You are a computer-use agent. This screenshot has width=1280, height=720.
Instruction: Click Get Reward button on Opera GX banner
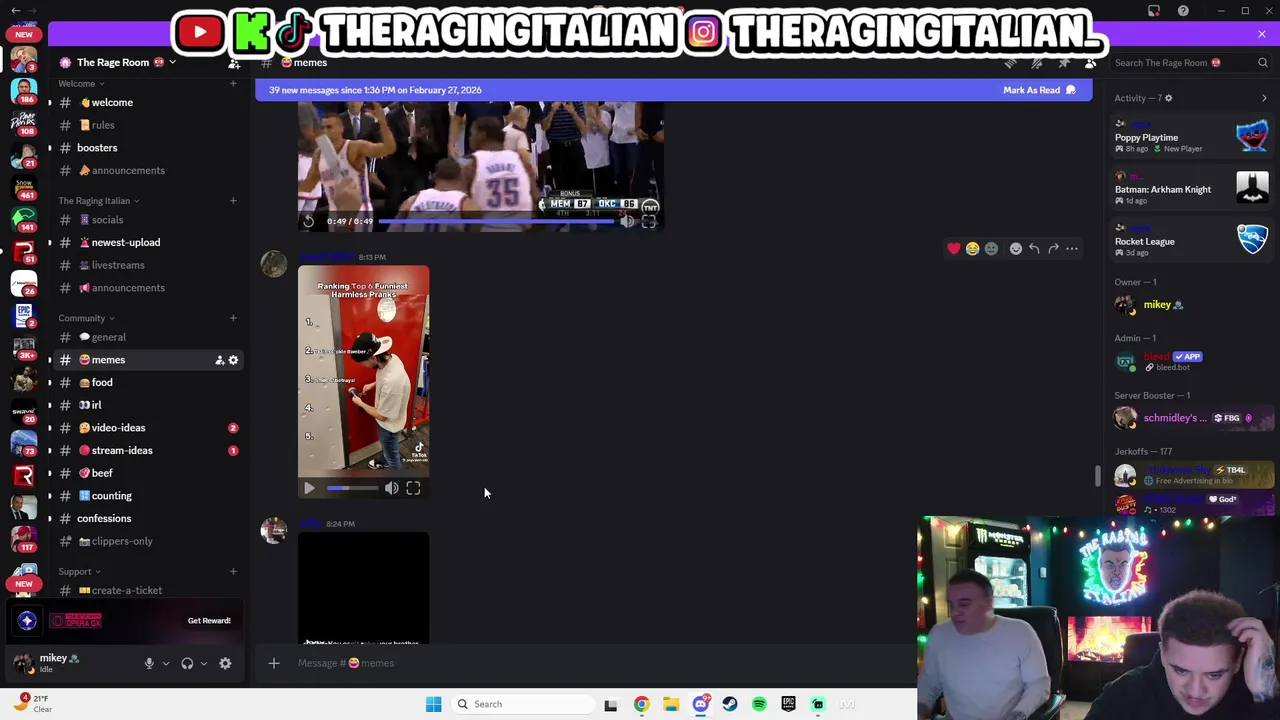coord(209,621)
